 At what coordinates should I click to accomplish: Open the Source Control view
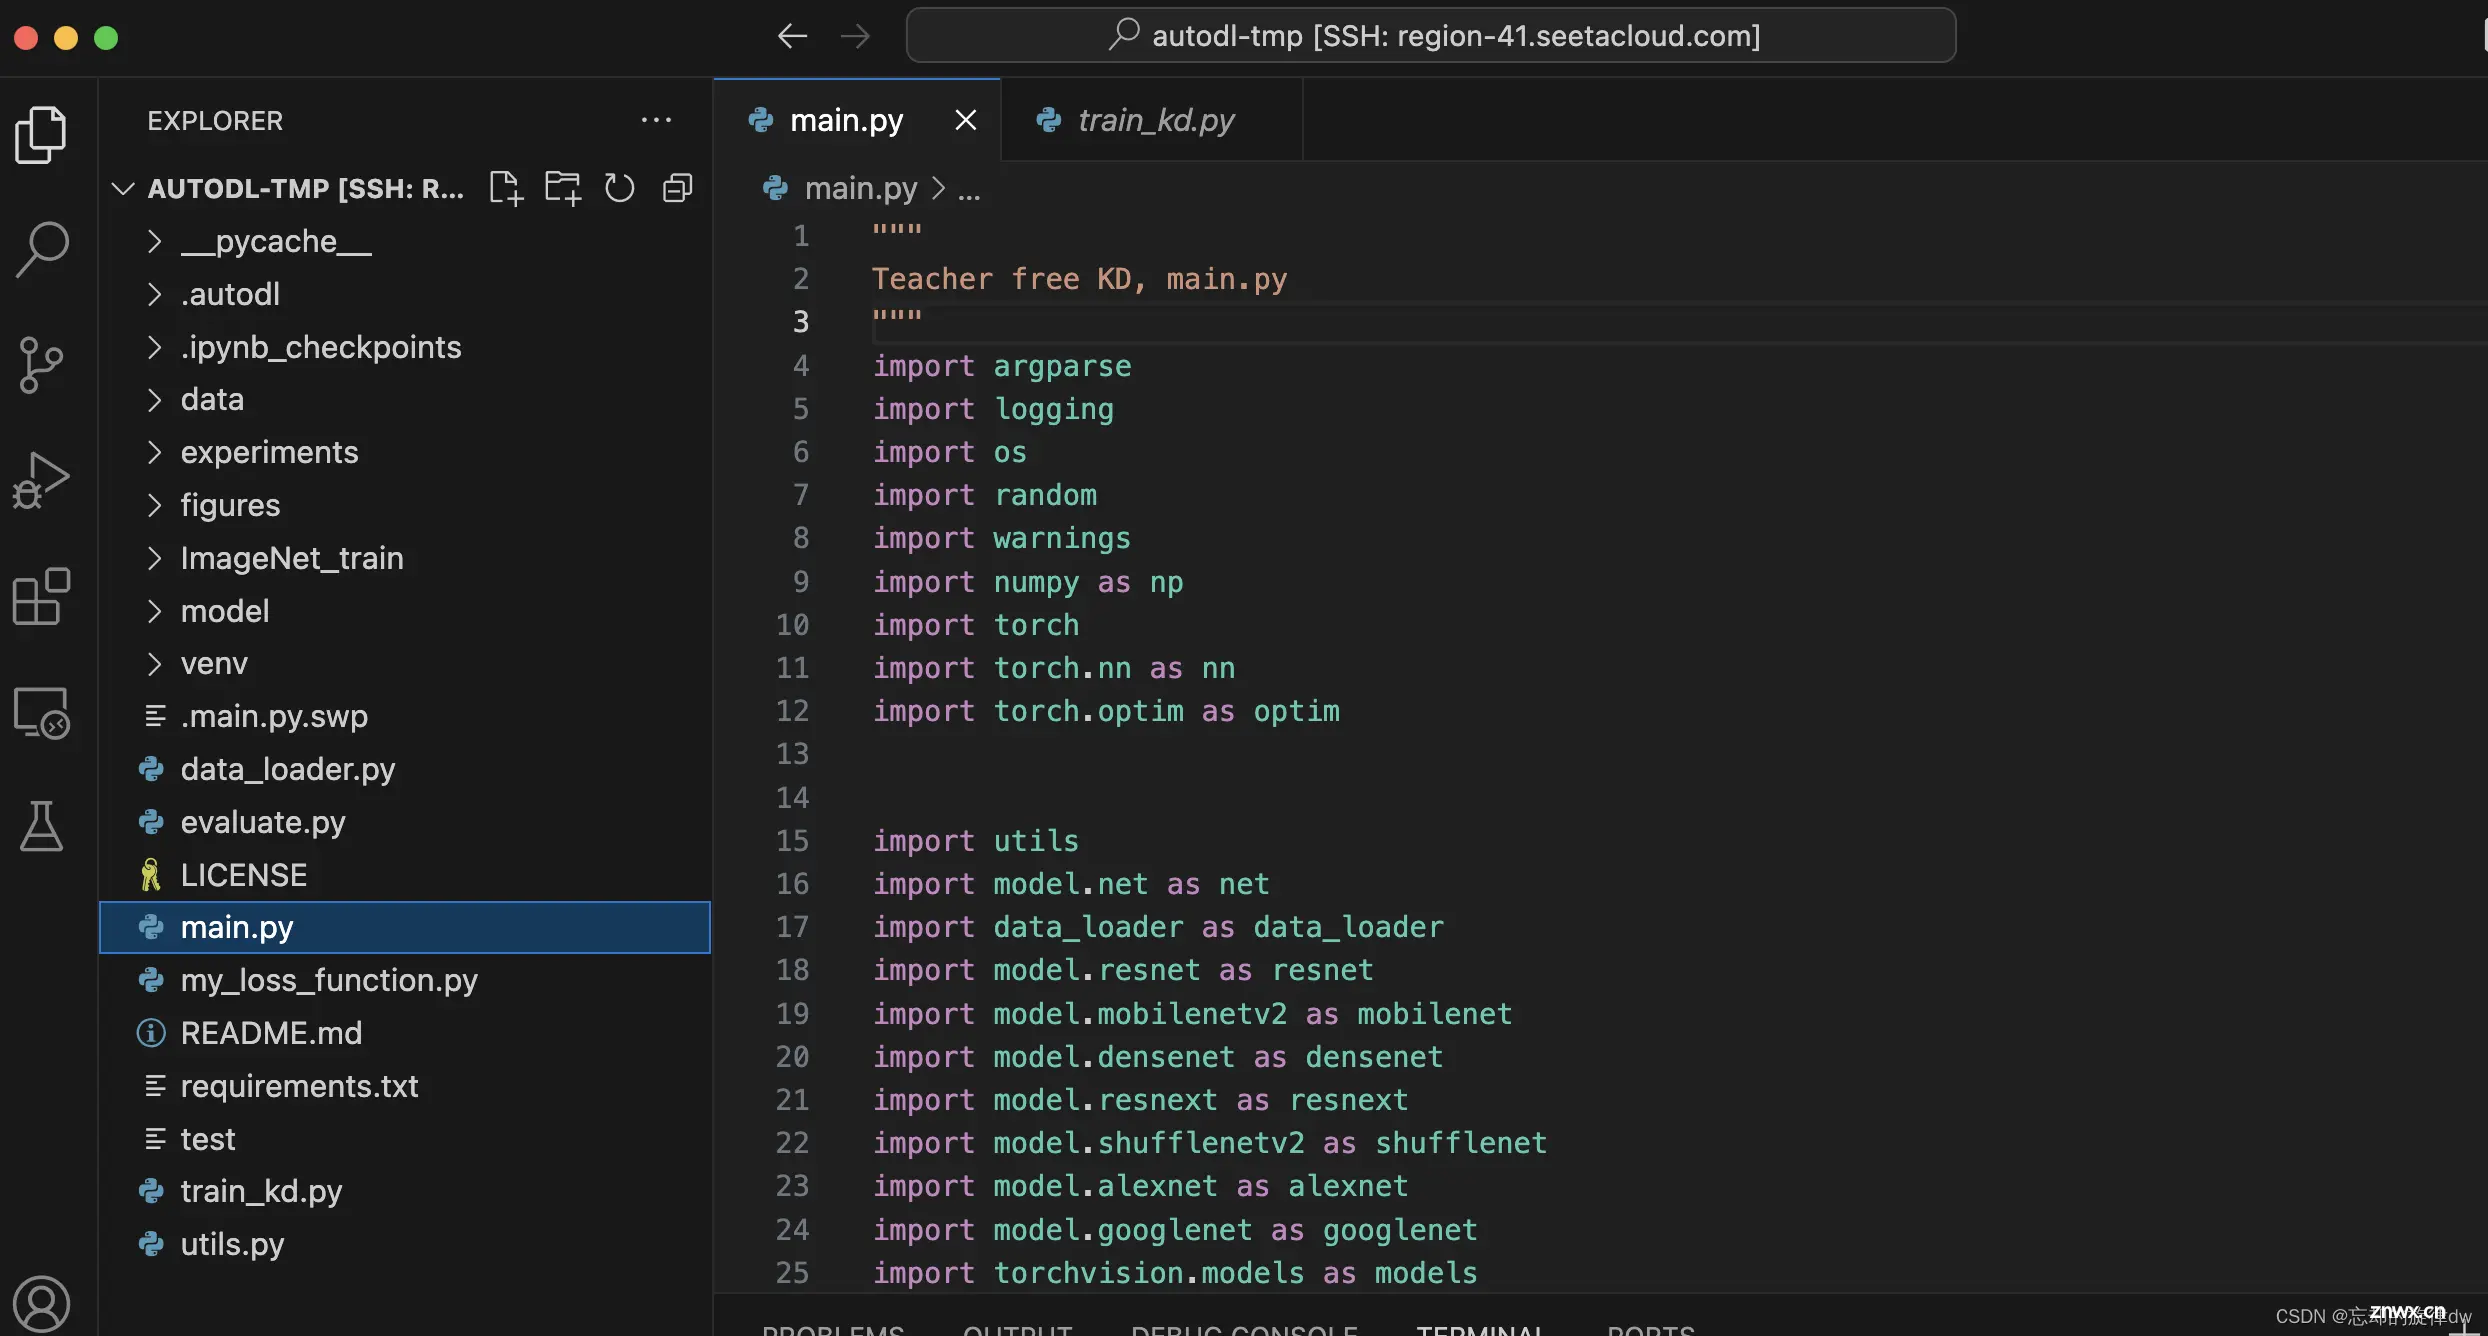[x=41, y=365]
